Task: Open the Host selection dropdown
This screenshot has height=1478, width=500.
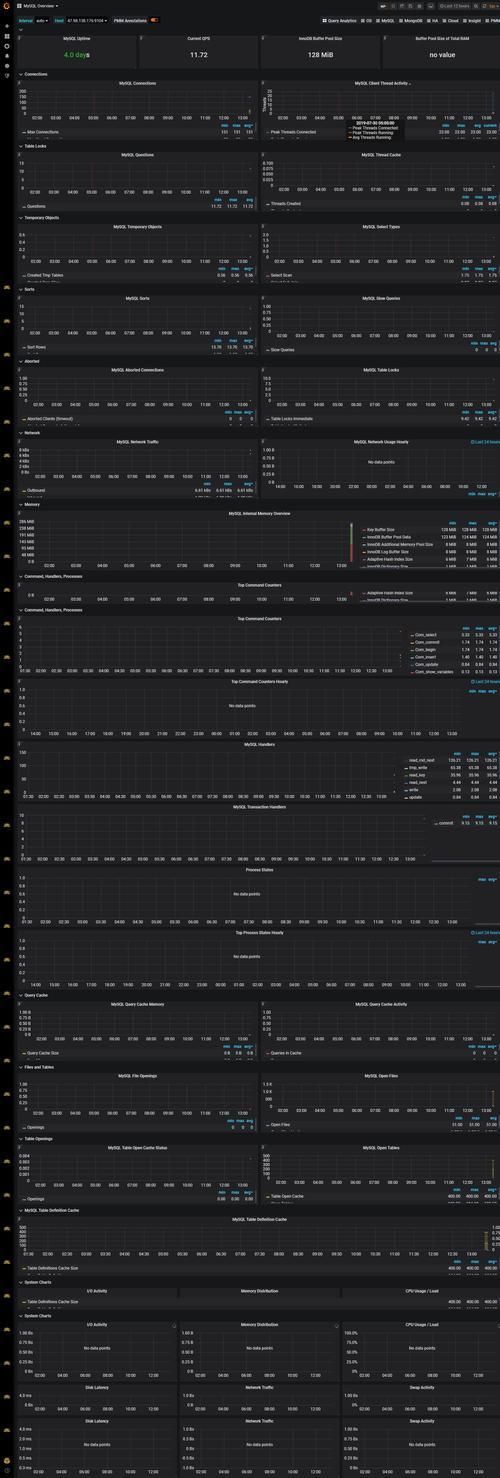Action: tap(87, 20)
